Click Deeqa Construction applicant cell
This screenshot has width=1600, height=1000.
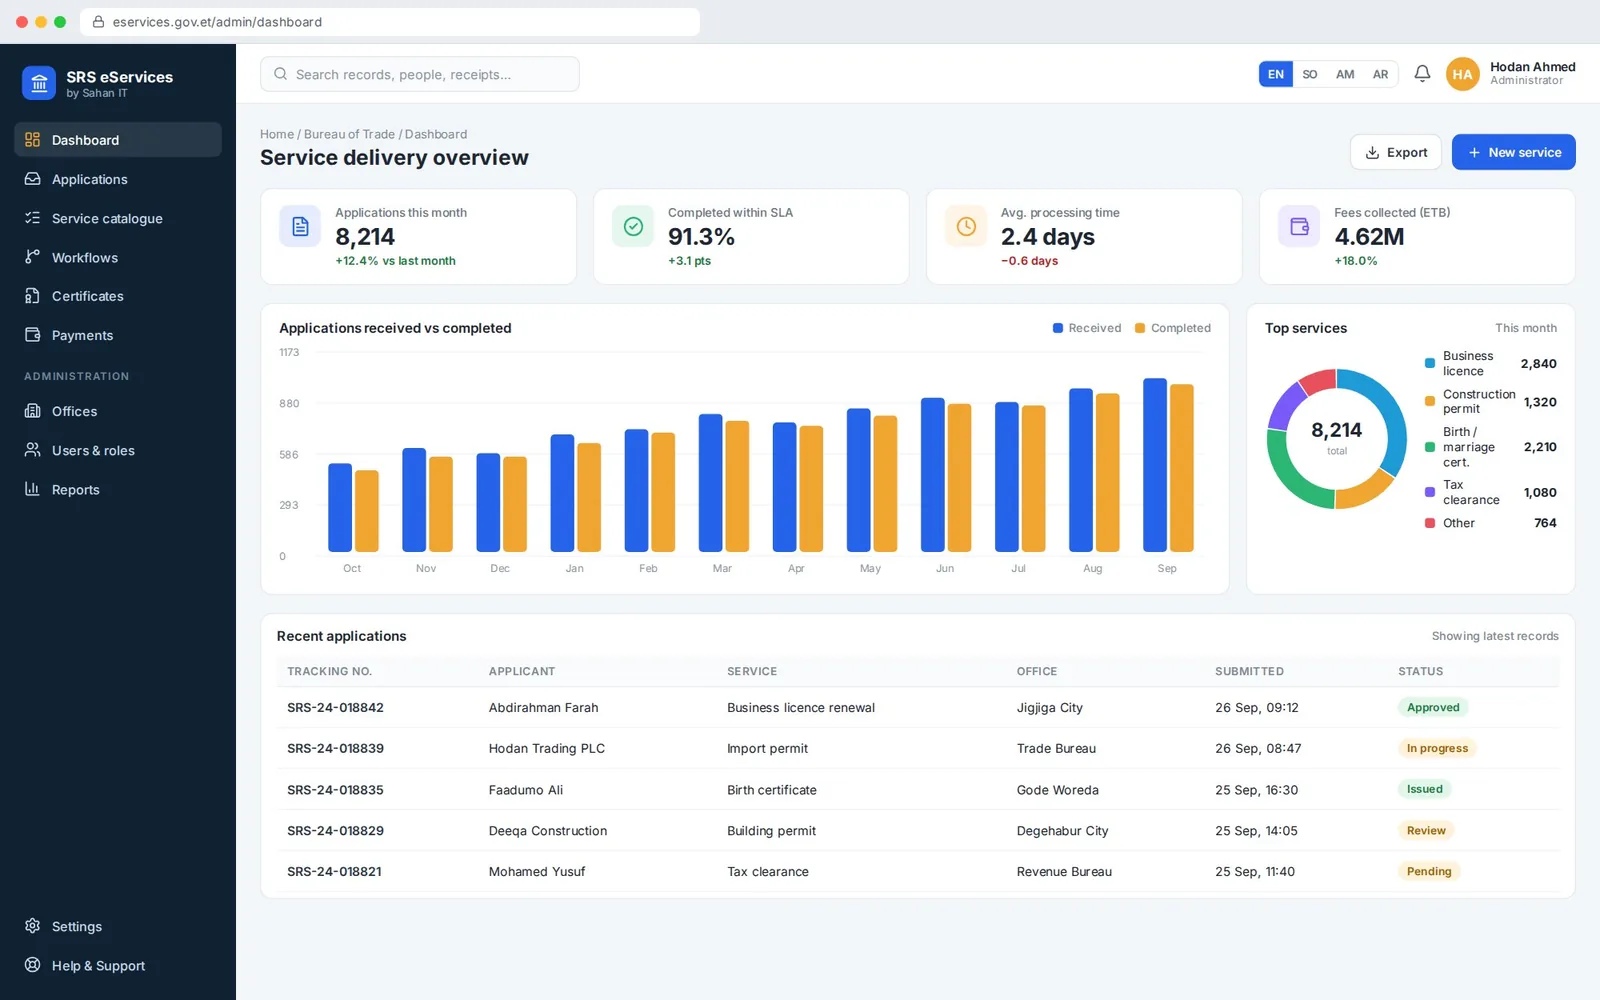[548, 831]
